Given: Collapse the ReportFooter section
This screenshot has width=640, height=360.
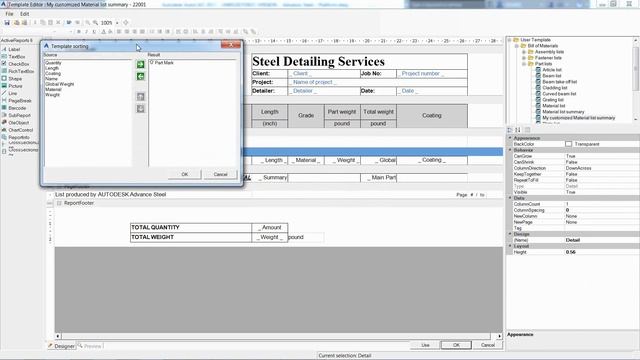Looking at the screenshot, I should (x=59, y=203).
